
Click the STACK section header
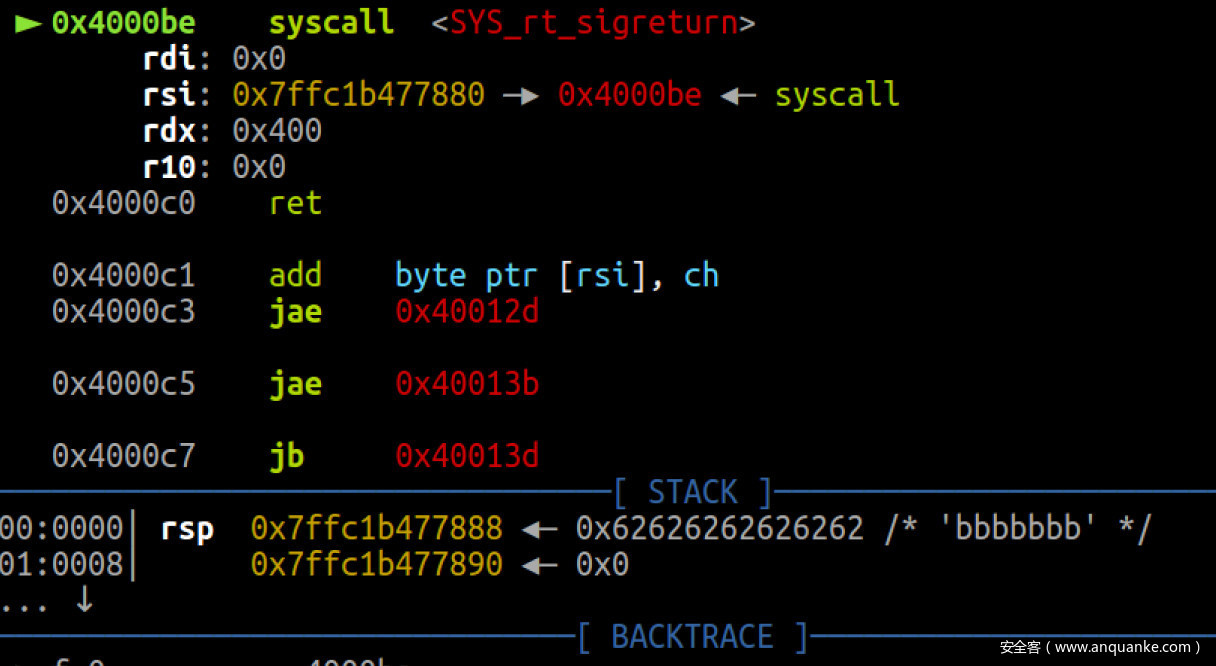tap(693, 492)
